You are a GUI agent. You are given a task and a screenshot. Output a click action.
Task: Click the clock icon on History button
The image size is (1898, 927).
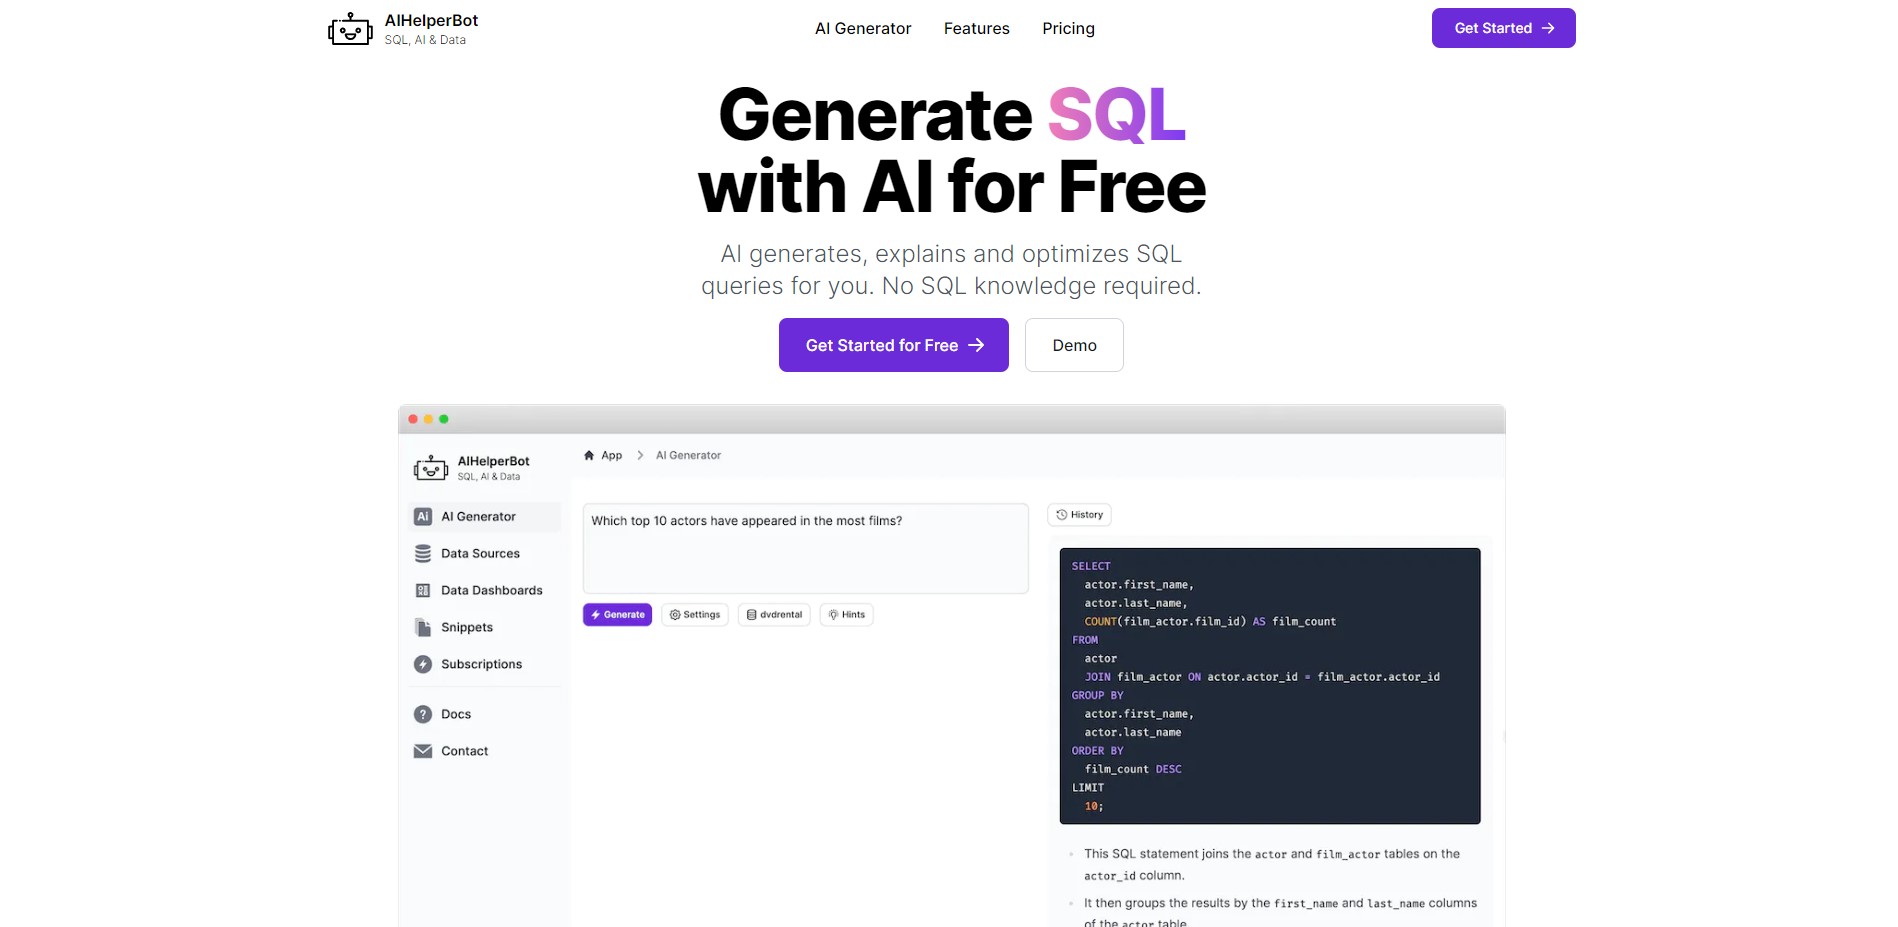[x=1062, y=515]
